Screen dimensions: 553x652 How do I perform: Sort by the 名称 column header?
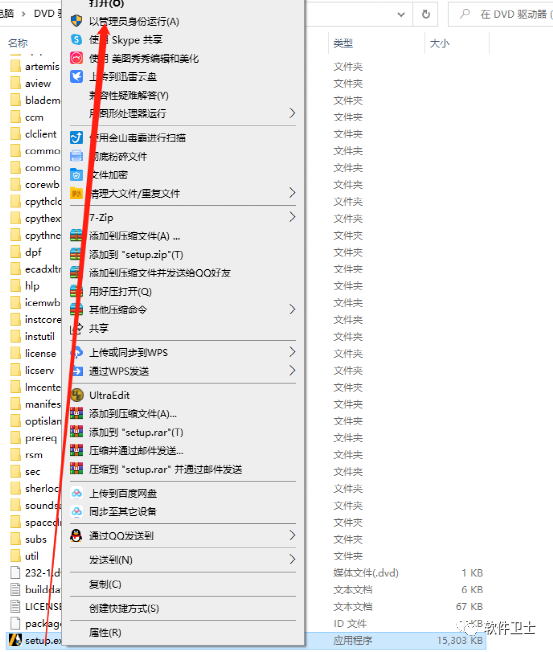[x=18, y=43]
